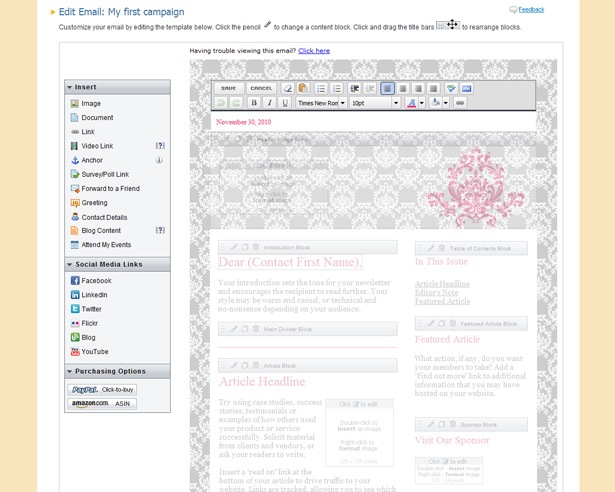Click the redo arrow icon
The width and height of the screenshot is (615, 492).
click(x=236, y=103)
